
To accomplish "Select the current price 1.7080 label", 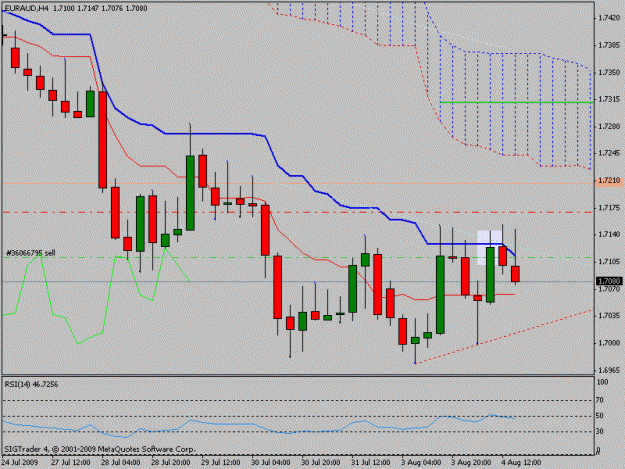I will point(609,281).
